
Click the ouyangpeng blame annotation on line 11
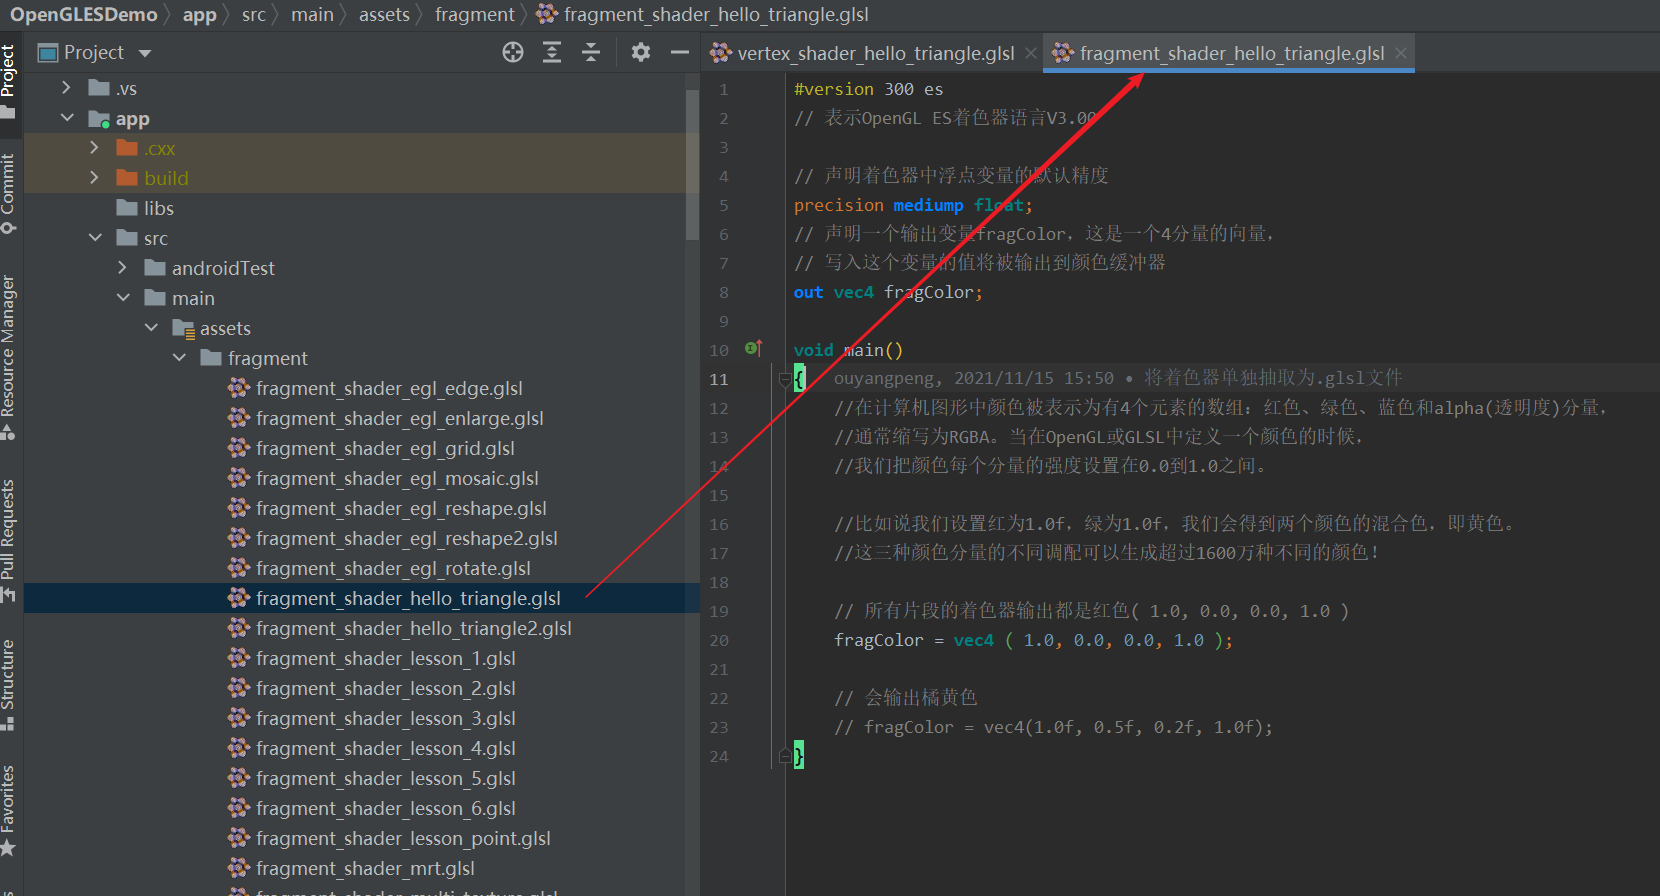click(1118, 378)
